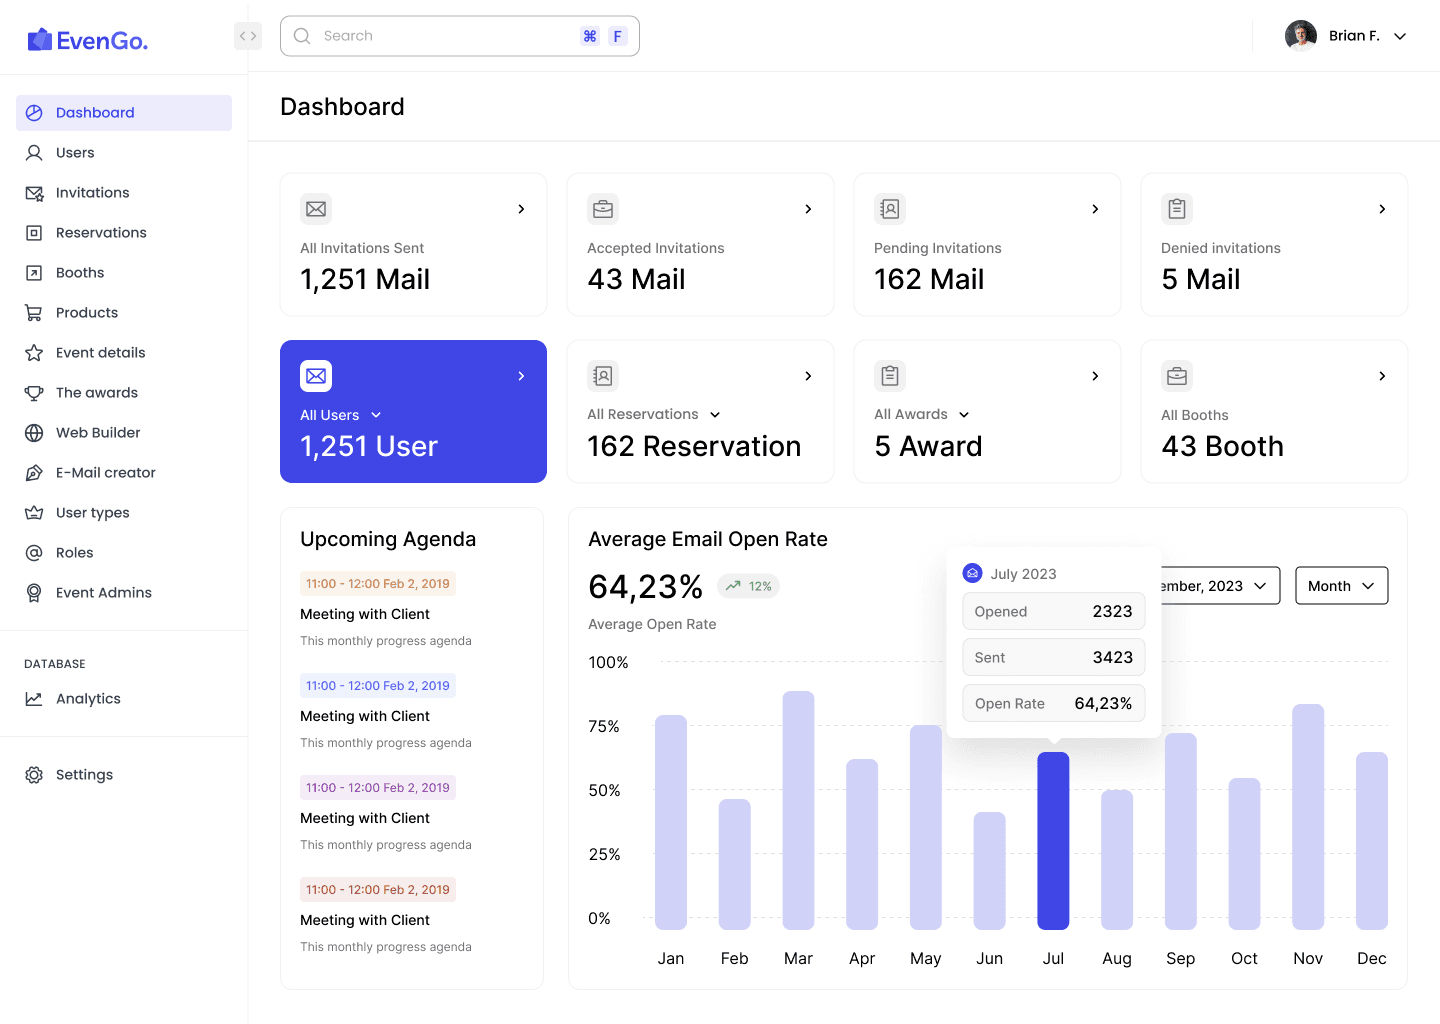
Task: Open the date range dropdown ending 2023
Action: 1220,586
